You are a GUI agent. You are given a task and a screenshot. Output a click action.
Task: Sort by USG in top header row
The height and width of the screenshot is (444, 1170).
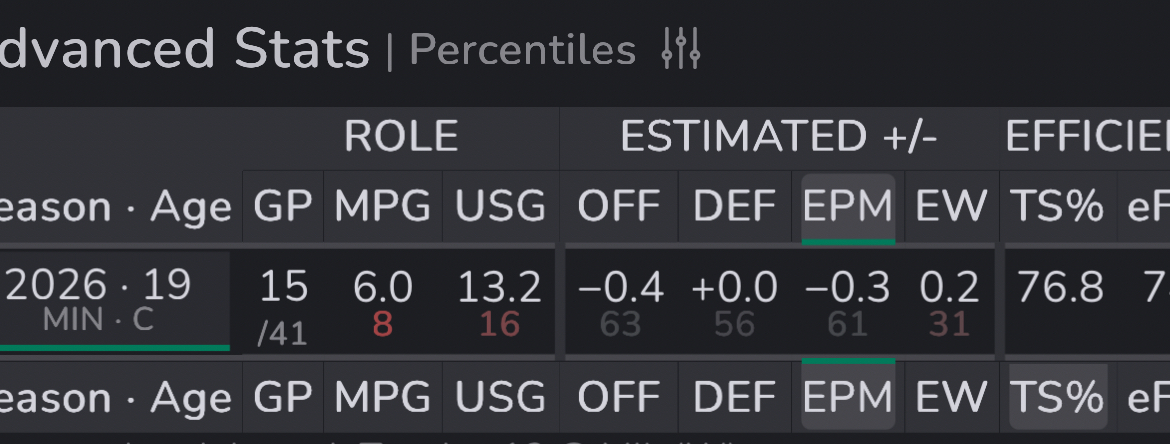(x=500, y=207)
